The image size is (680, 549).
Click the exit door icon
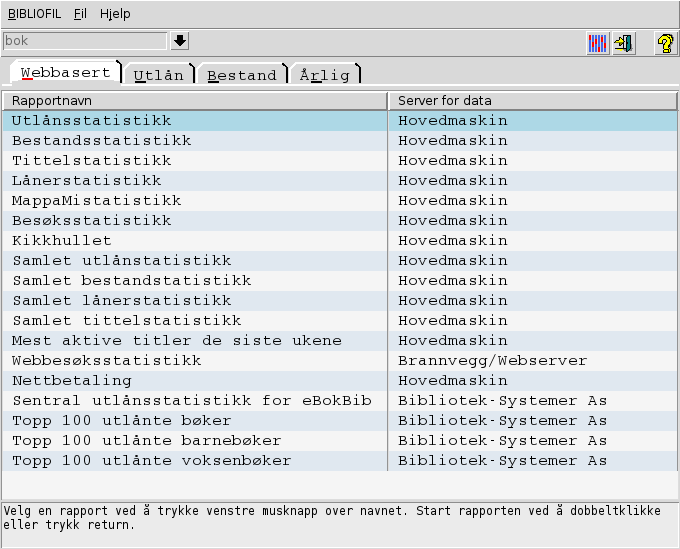(624, 43)
